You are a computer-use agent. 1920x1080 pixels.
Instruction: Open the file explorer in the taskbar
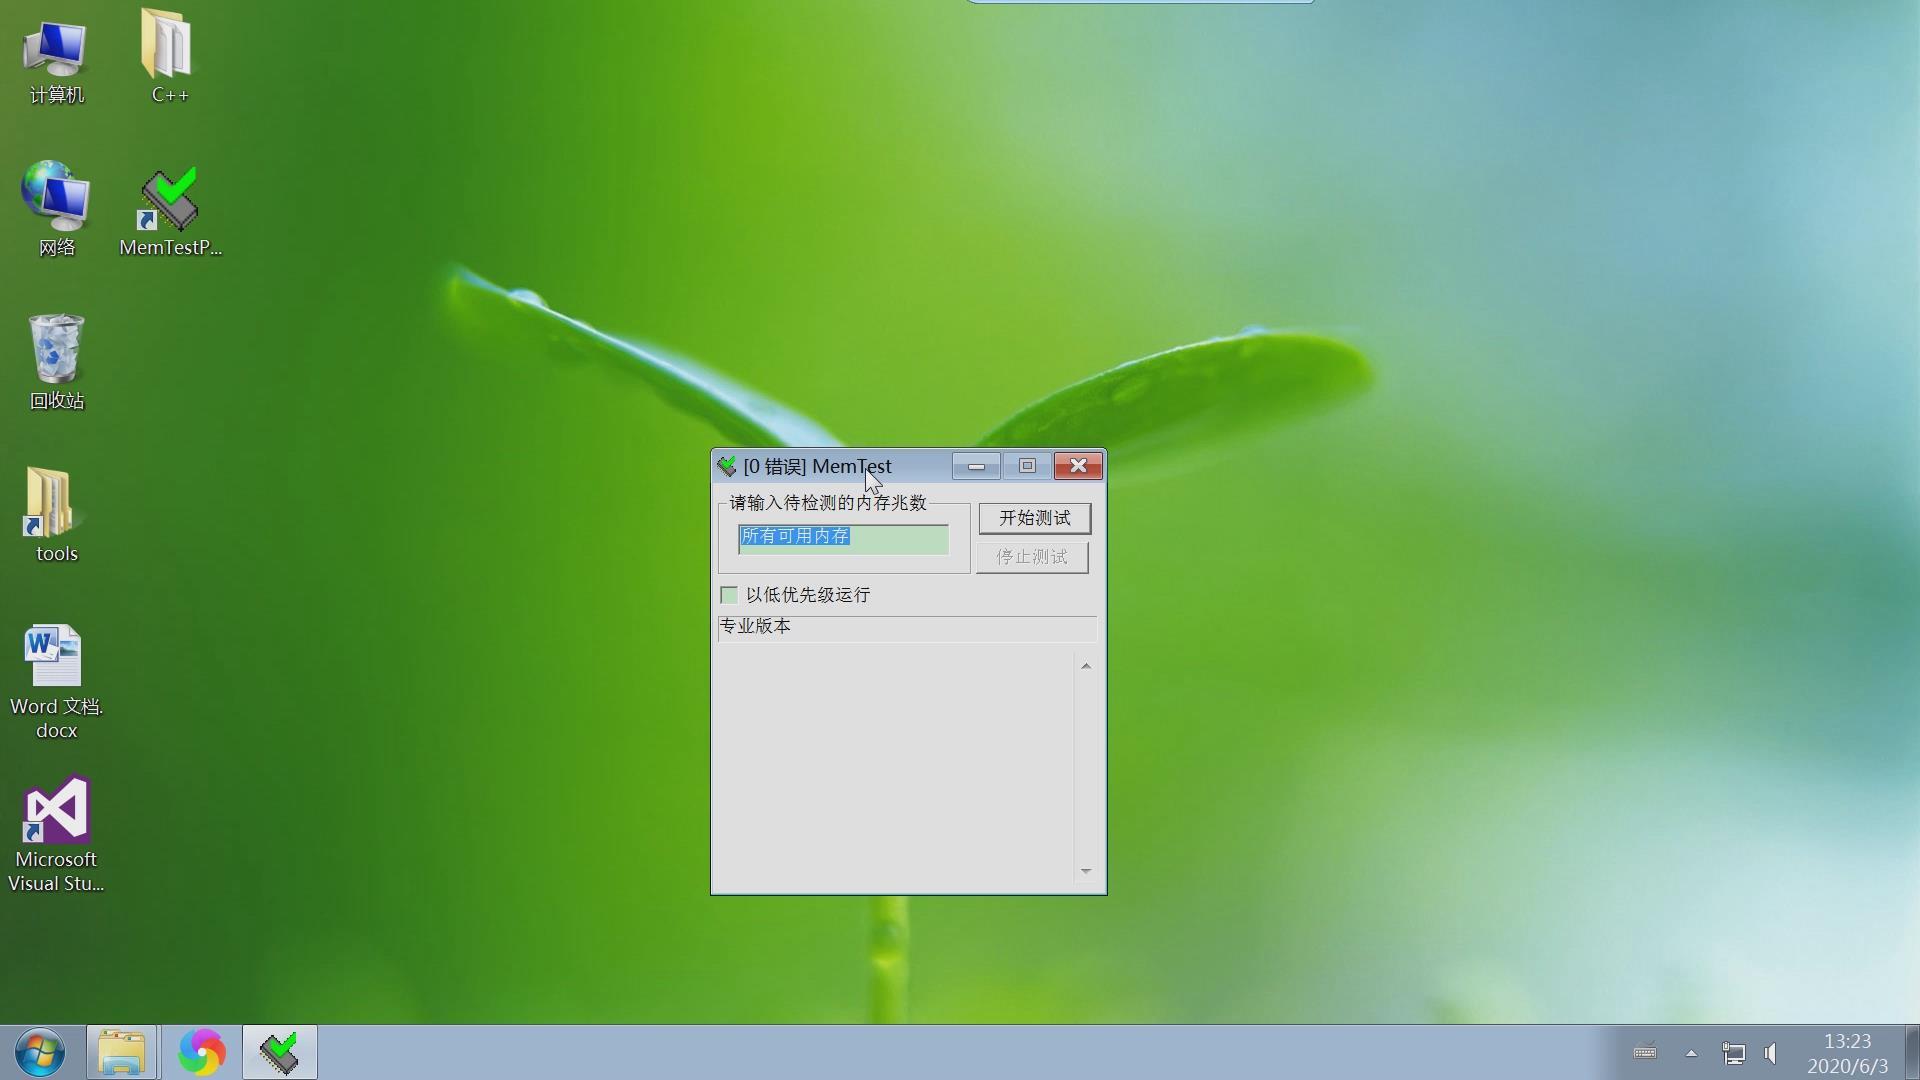pyautogui.click(x=122, y=1053)
